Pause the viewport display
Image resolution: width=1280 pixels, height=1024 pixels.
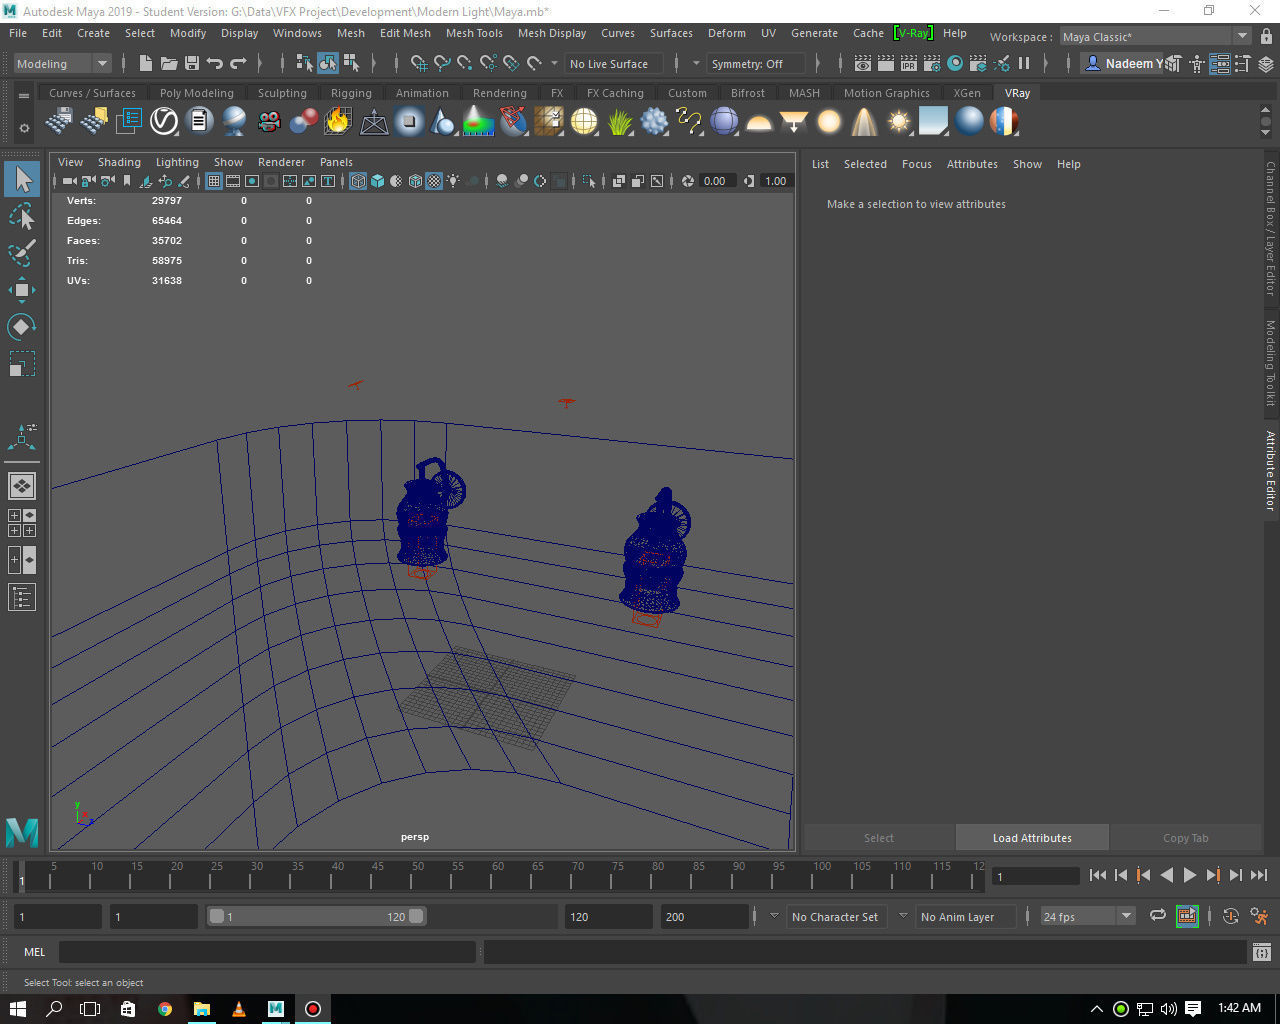(1024, 64)
